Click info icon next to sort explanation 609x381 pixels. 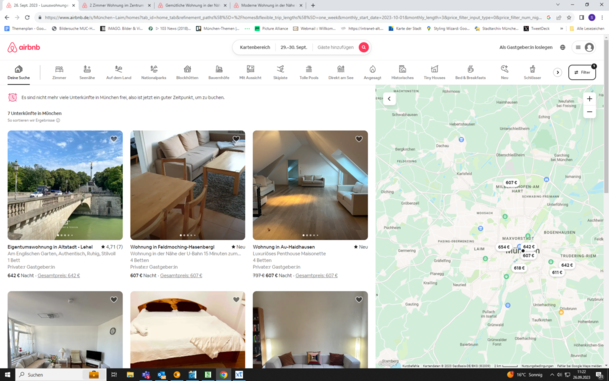[x=58, y=120]
